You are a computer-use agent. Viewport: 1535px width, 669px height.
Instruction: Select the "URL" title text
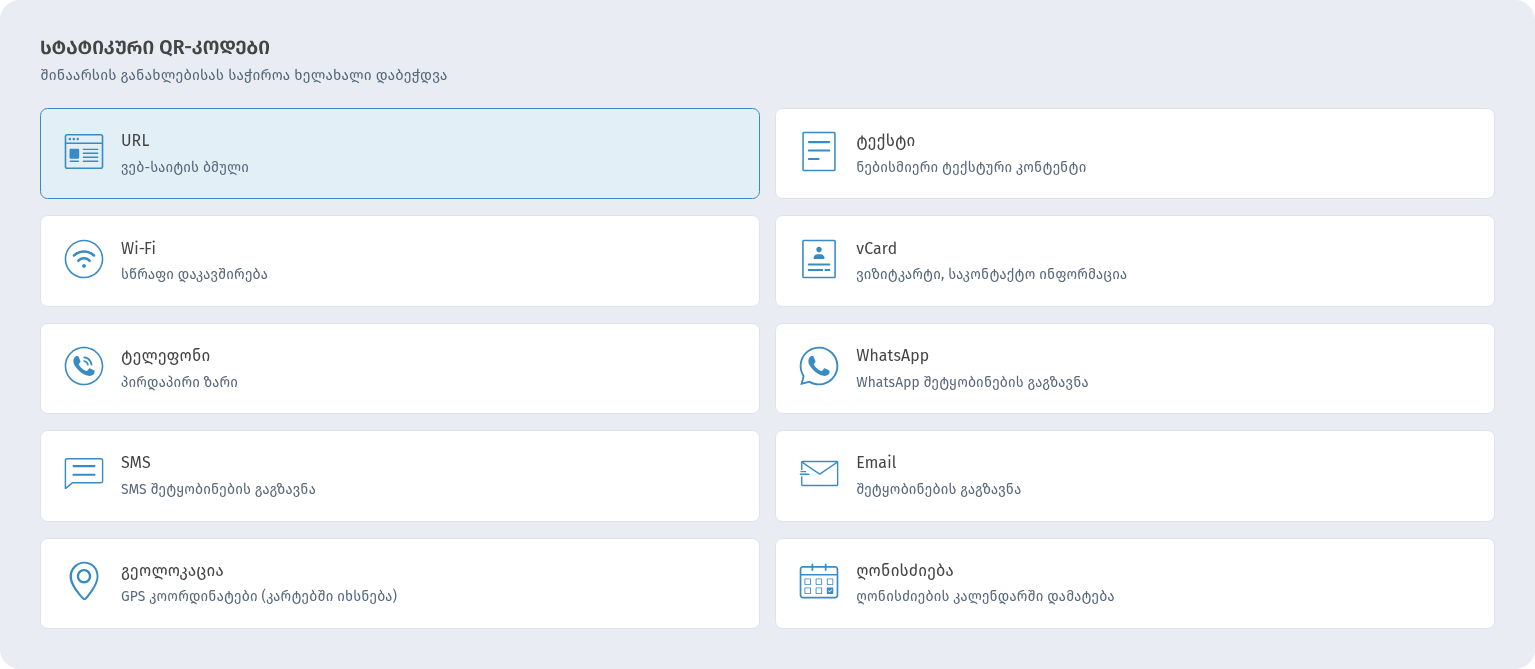135,141
